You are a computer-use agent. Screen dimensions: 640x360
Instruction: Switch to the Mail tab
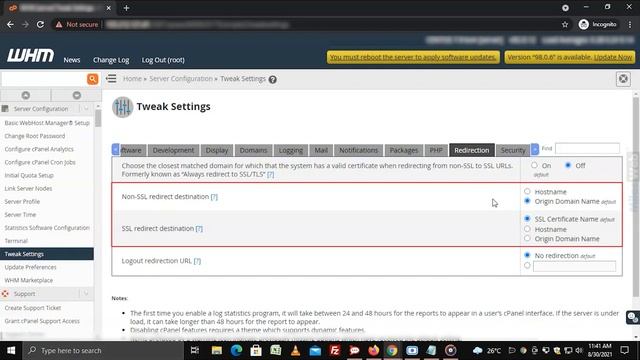coord(321,150)
